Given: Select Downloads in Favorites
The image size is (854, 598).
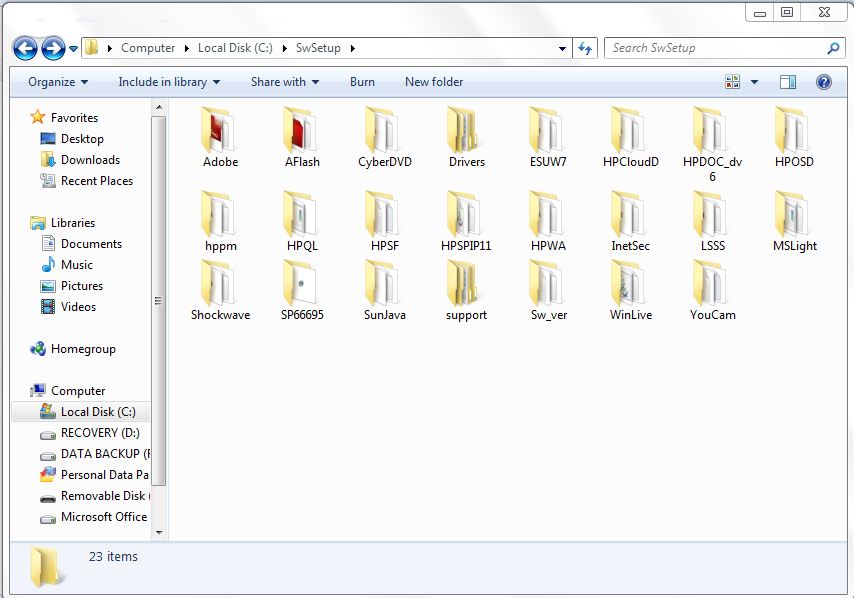Looking at the screenshot, I should coord(90,160).
